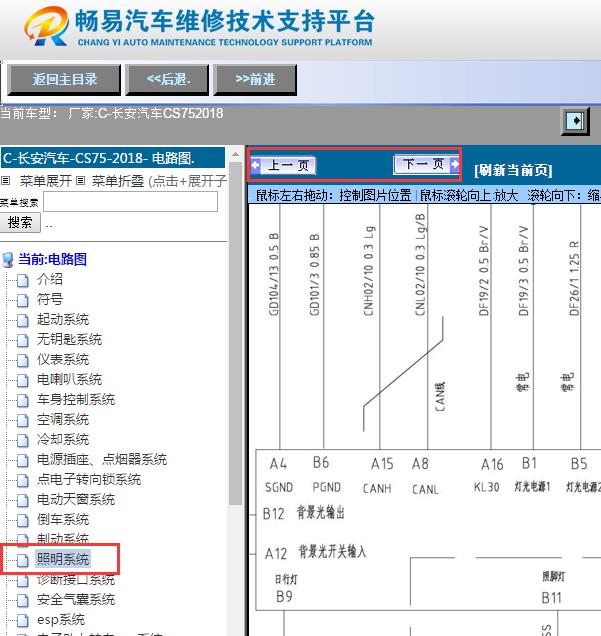Click the page icon beside 空调系统
Viewport: 601px width, 636px height.
click(23, 420)
